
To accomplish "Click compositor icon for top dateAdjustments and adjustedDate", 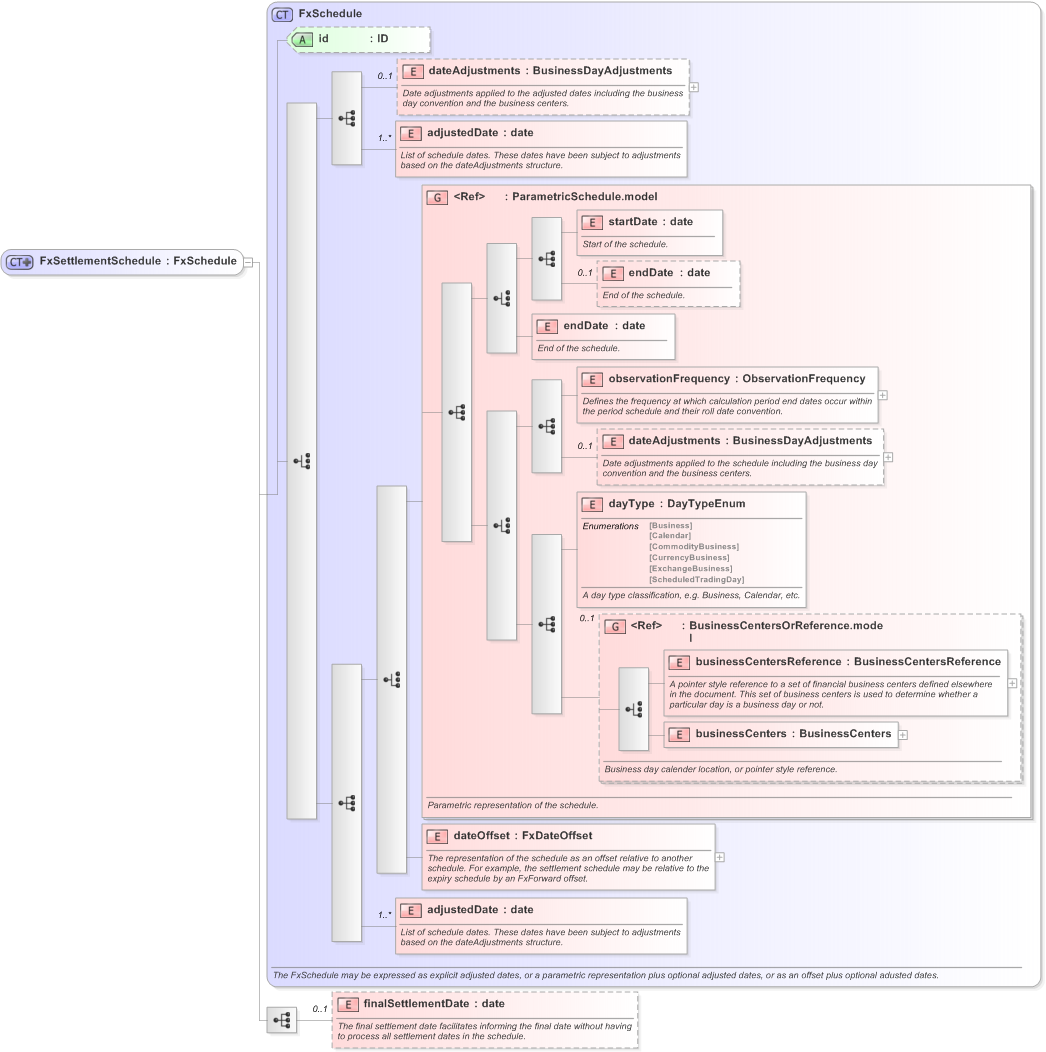I will click(347, 119).
